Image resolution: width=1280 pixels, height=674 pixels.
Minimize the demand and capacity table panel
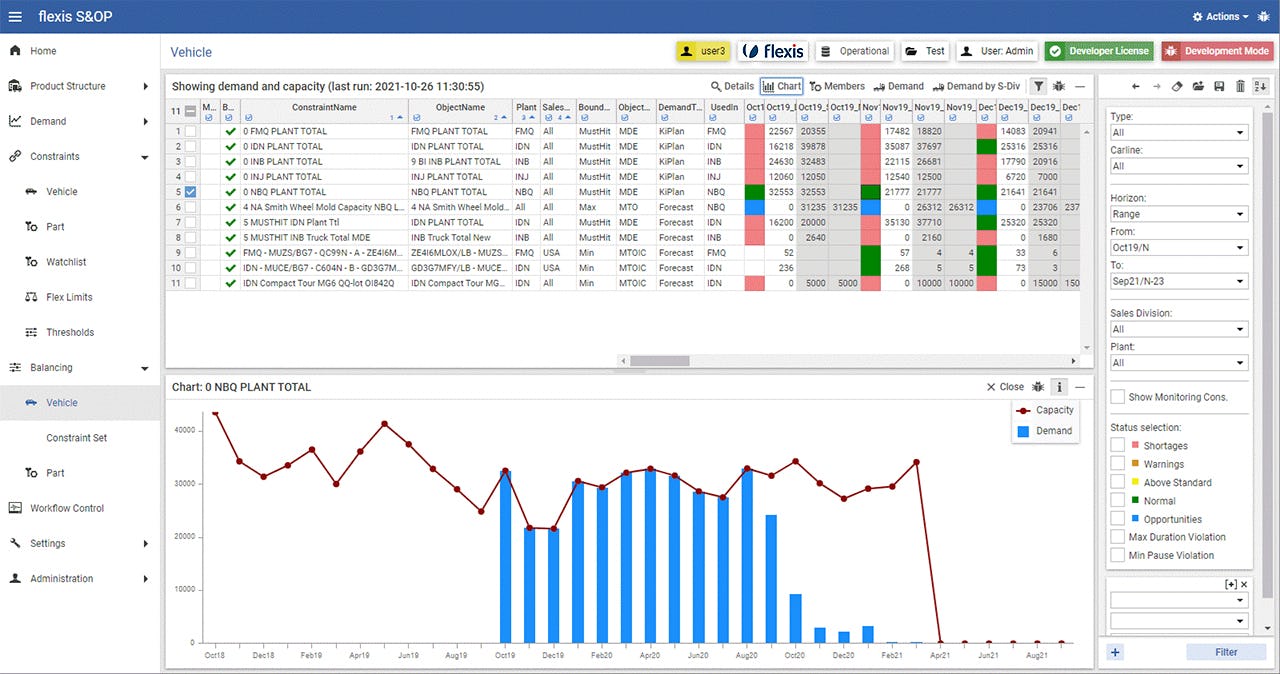click(1079, 87)
